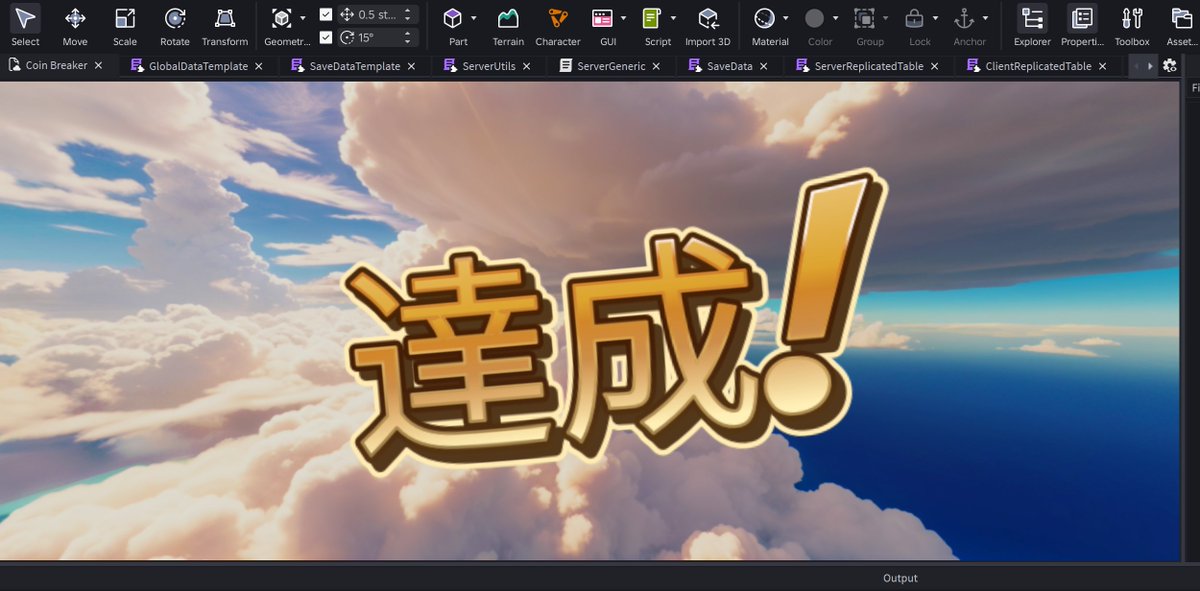The height and width of the screenshot is (591, 1200).
Task: Open the Material manager icon
Action: [765, 18]
